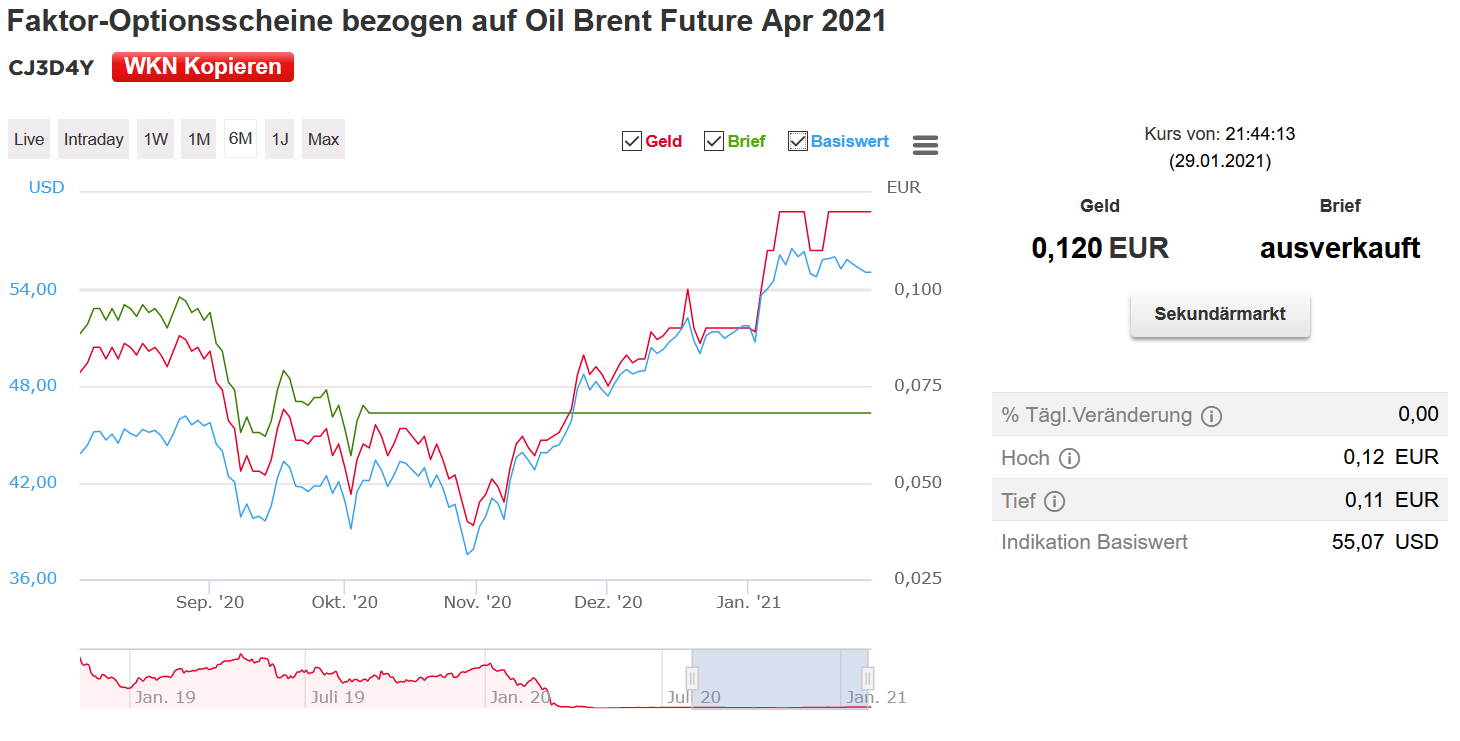Select the Intraday time range

(x=94, y=139)
